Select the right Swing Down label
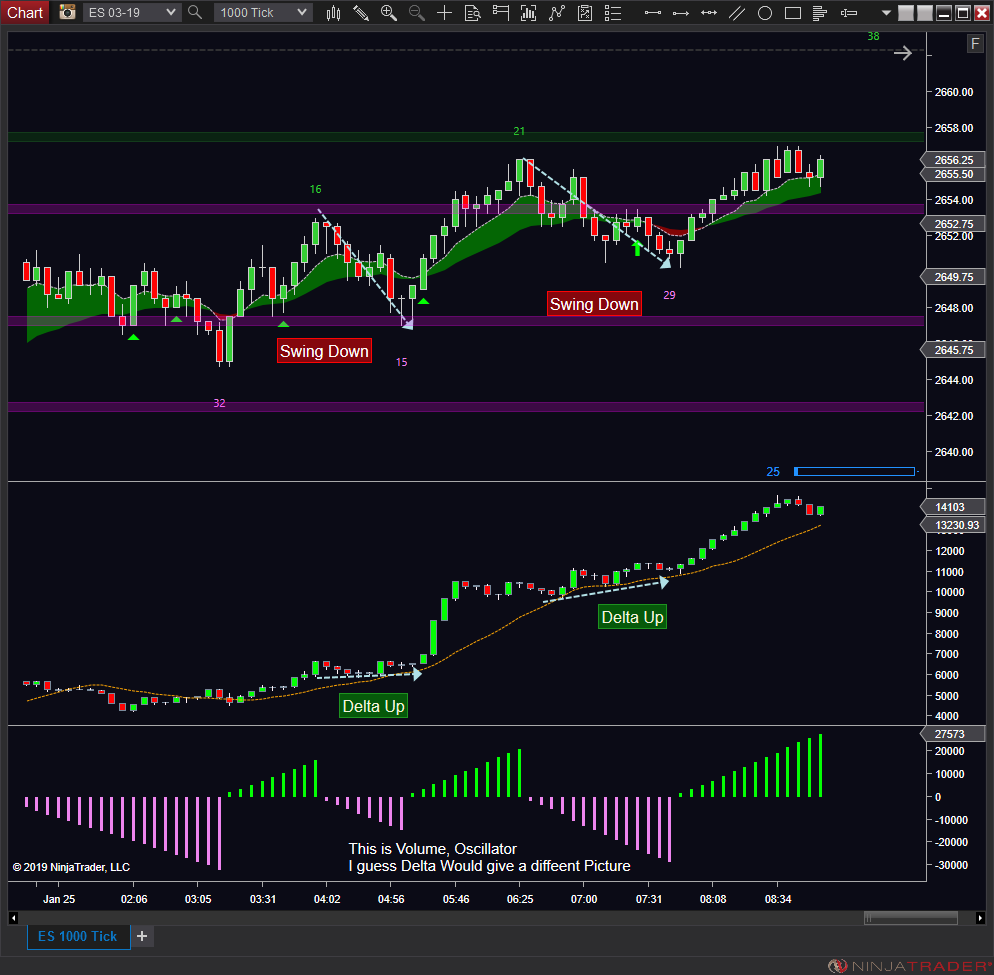 coord(594,304)
